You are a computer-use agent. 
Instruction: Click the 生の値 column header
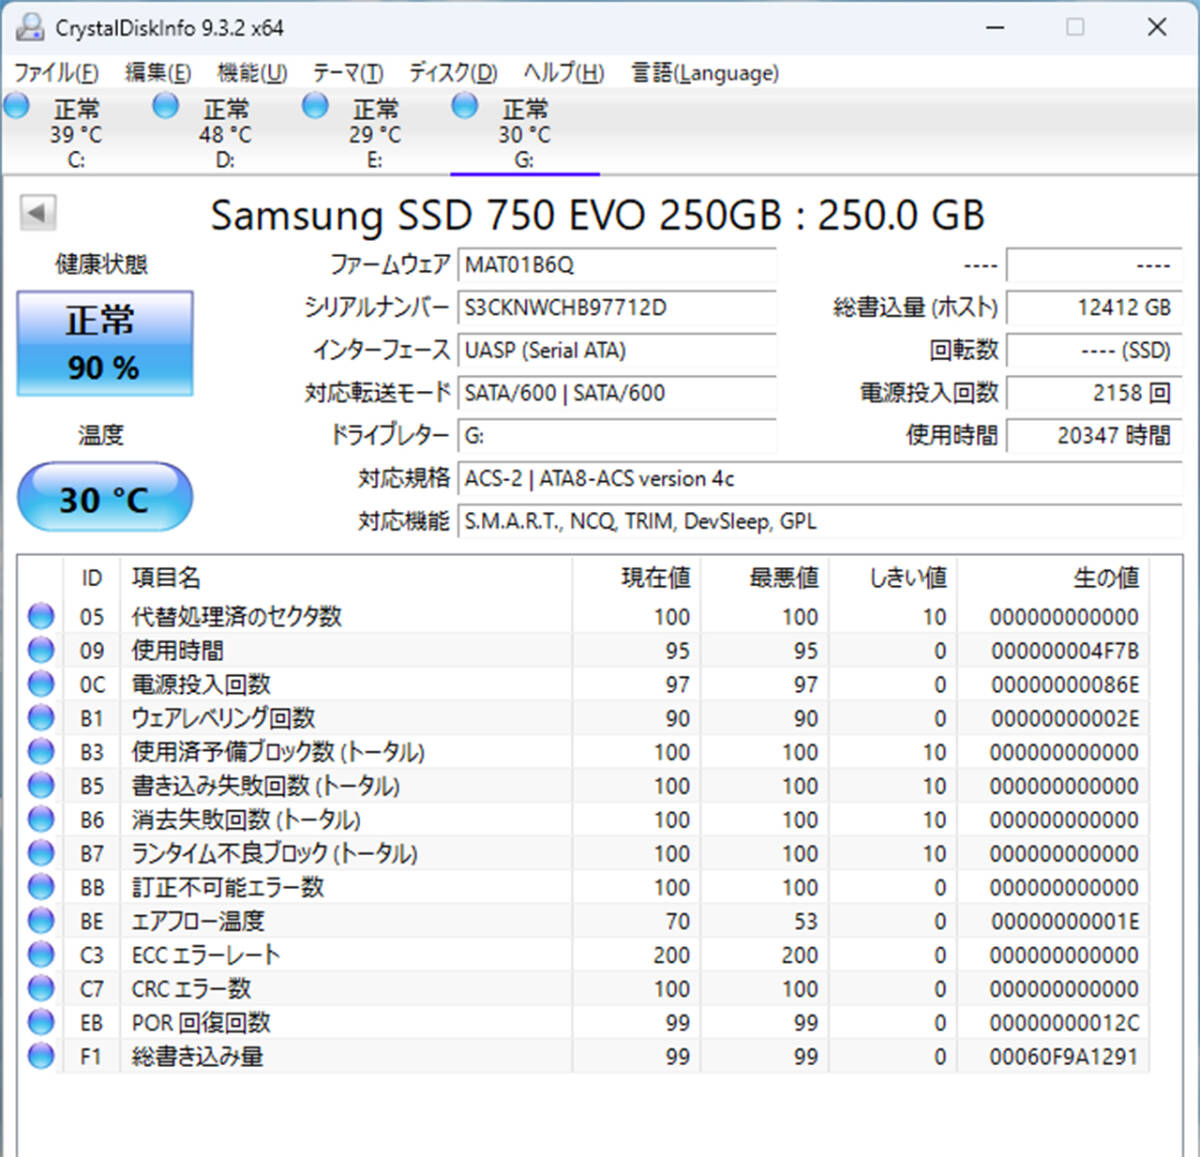[x=1106, y=577]
